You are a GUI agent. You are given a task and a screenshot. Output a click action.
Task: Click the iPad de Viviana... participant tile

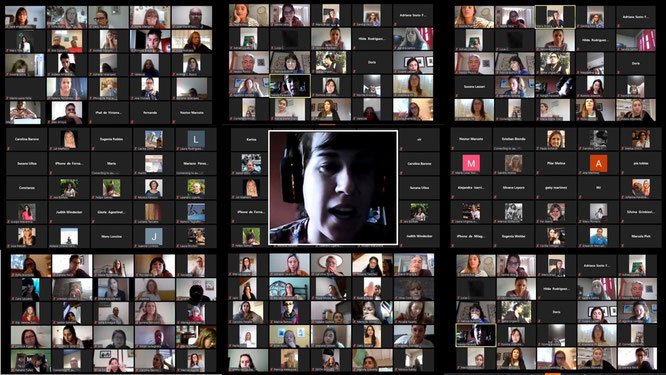pyautogui.click(x=108, y=113)
